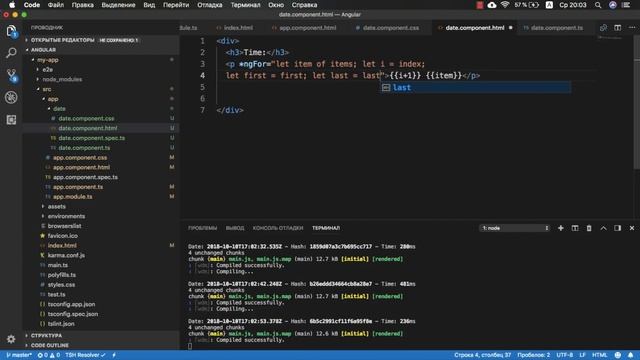Open the Файл menu

56,5
